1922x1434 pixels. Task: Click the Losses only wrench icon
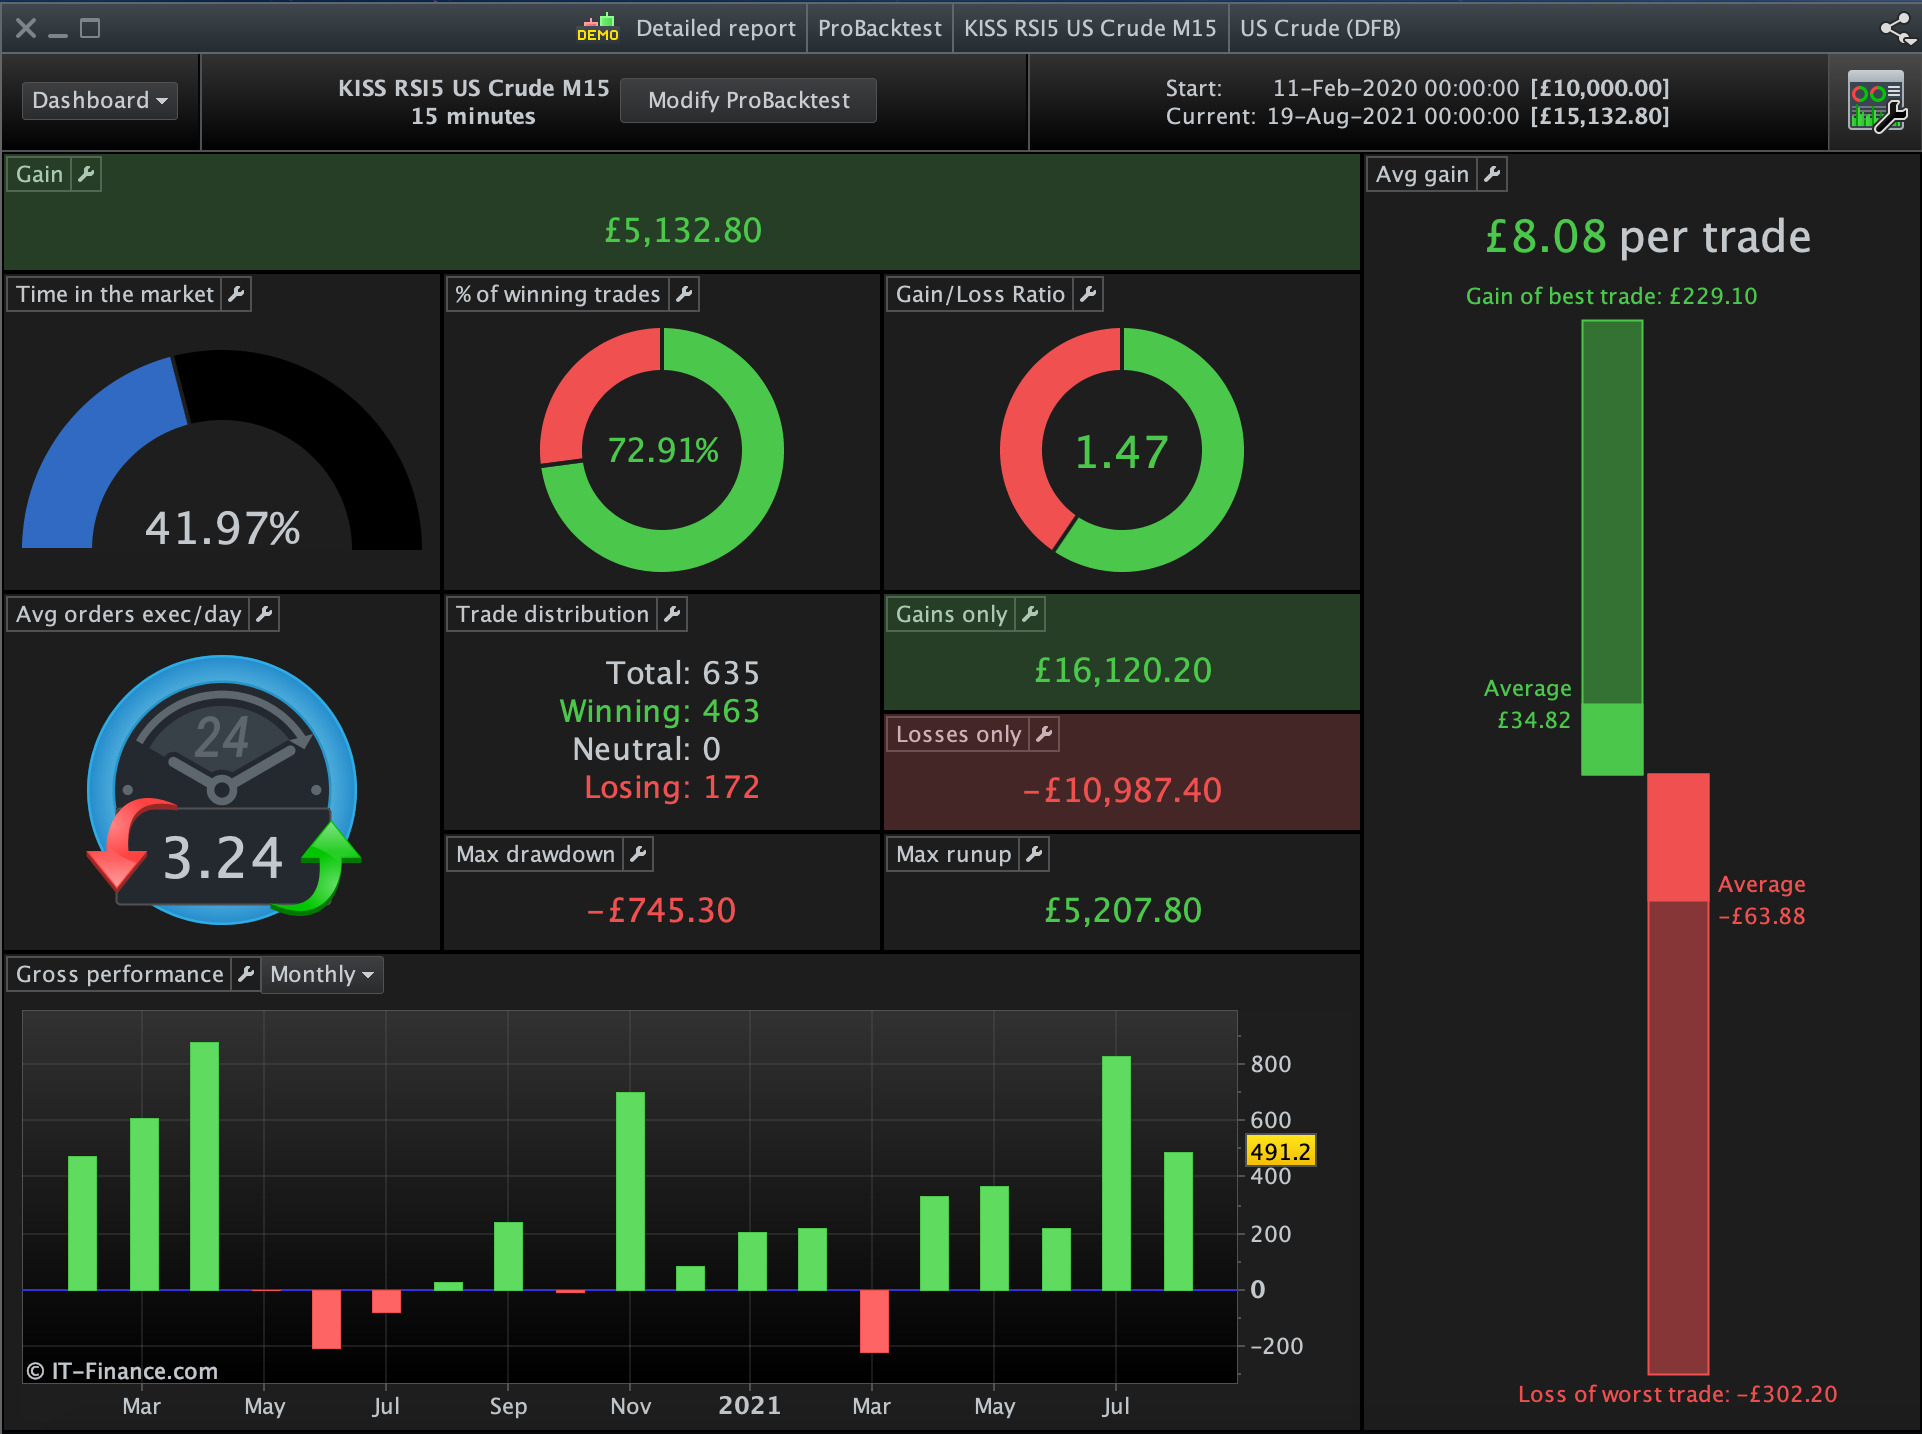1044,734
